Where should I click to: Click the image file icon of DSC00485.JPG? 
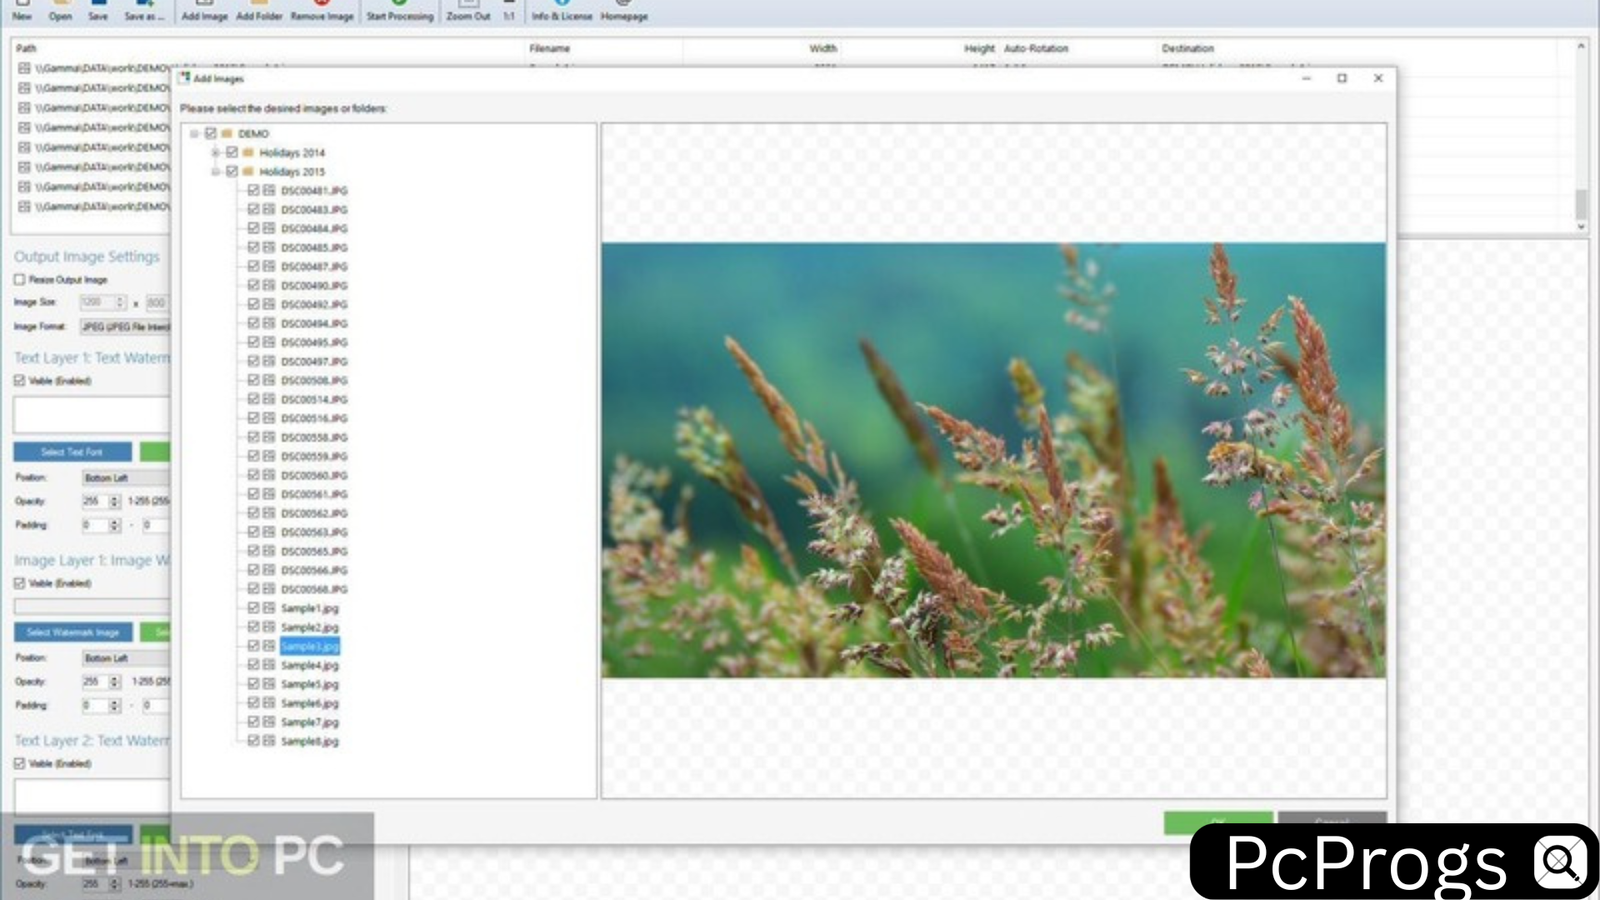pos(269,247)
